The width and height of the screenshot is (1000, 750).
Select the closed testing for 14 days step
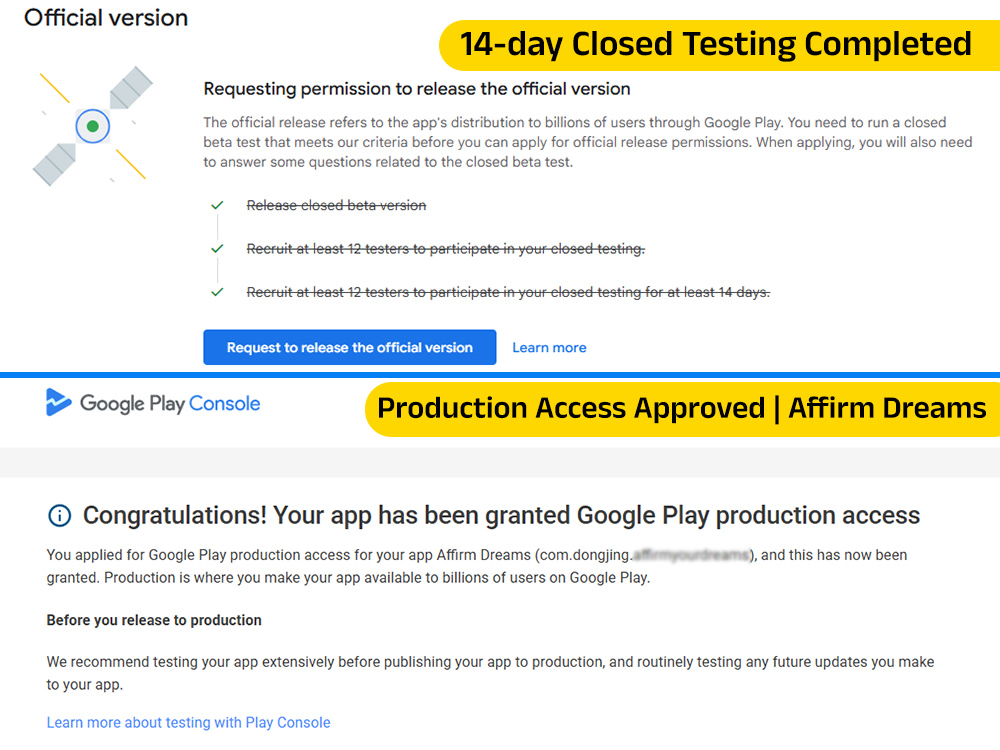coord(508,292)
